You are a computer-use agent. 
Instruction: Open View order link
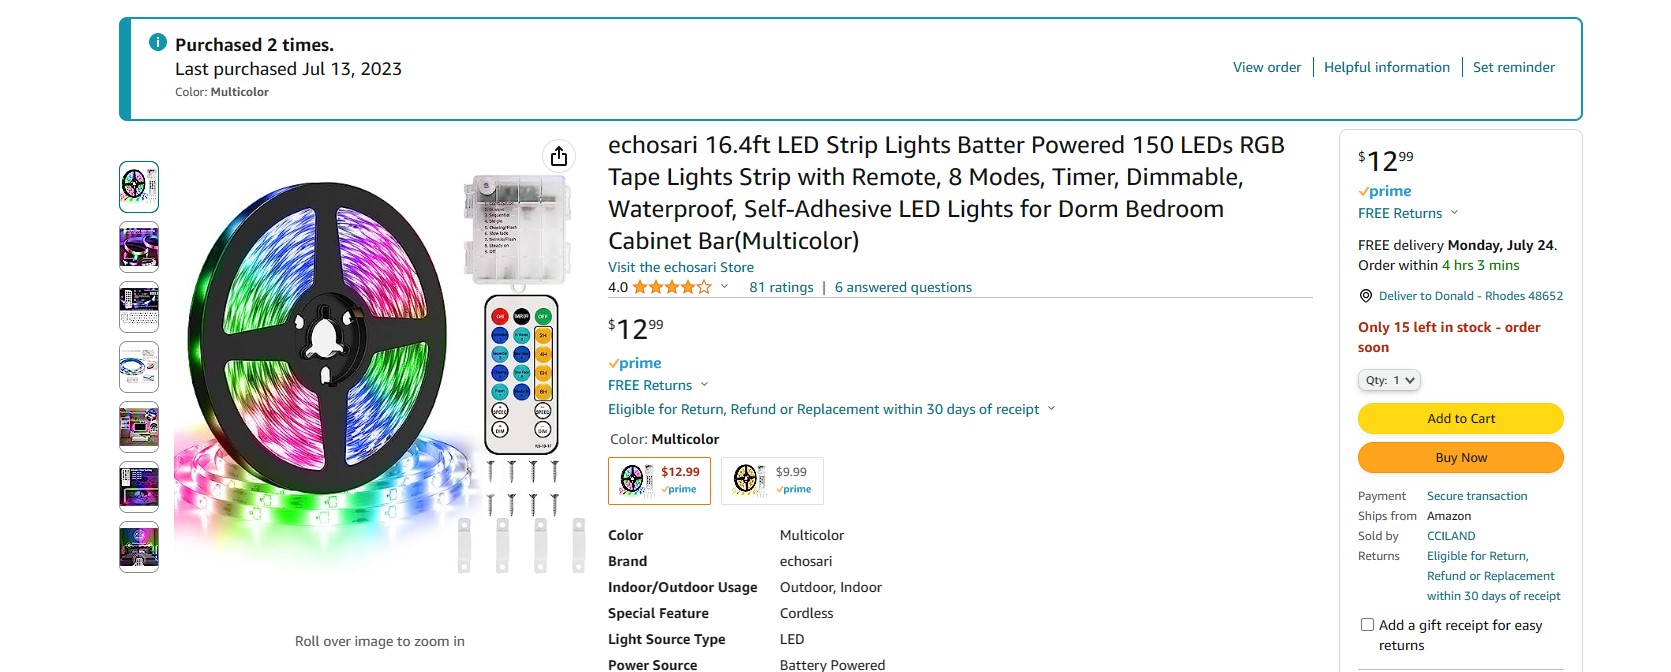[x=1267, y=67]
